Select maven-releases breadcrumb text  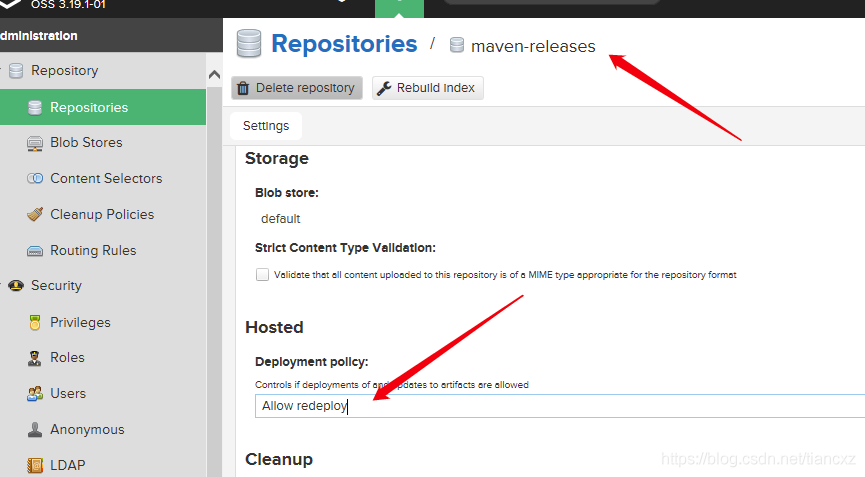click(533, 46)
